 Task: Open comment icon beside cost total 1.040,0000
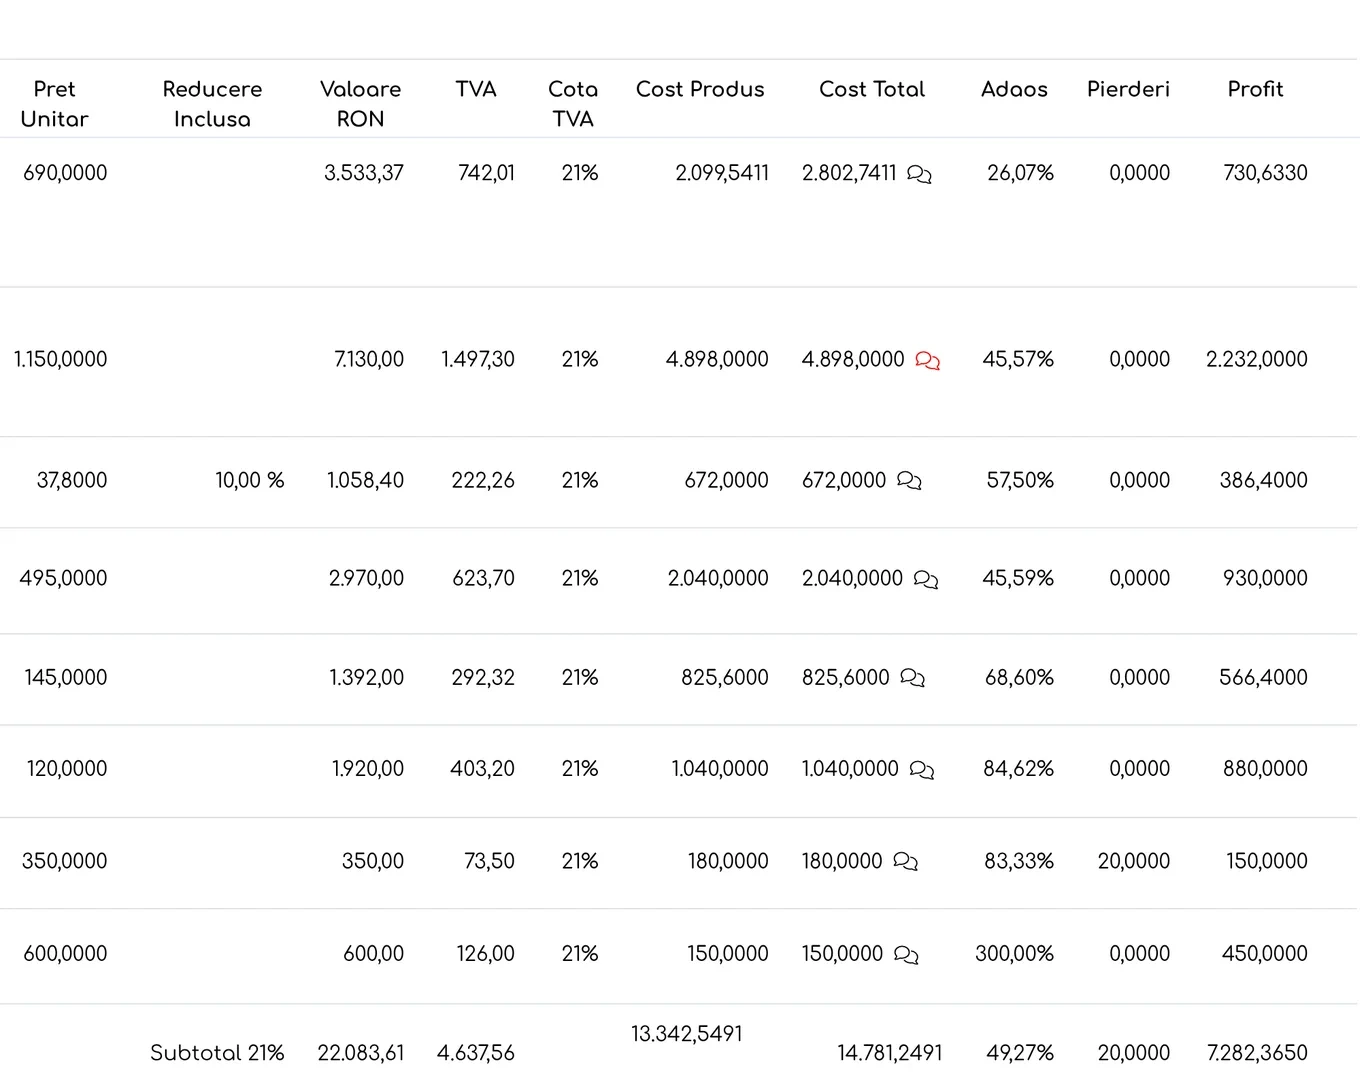921,770
